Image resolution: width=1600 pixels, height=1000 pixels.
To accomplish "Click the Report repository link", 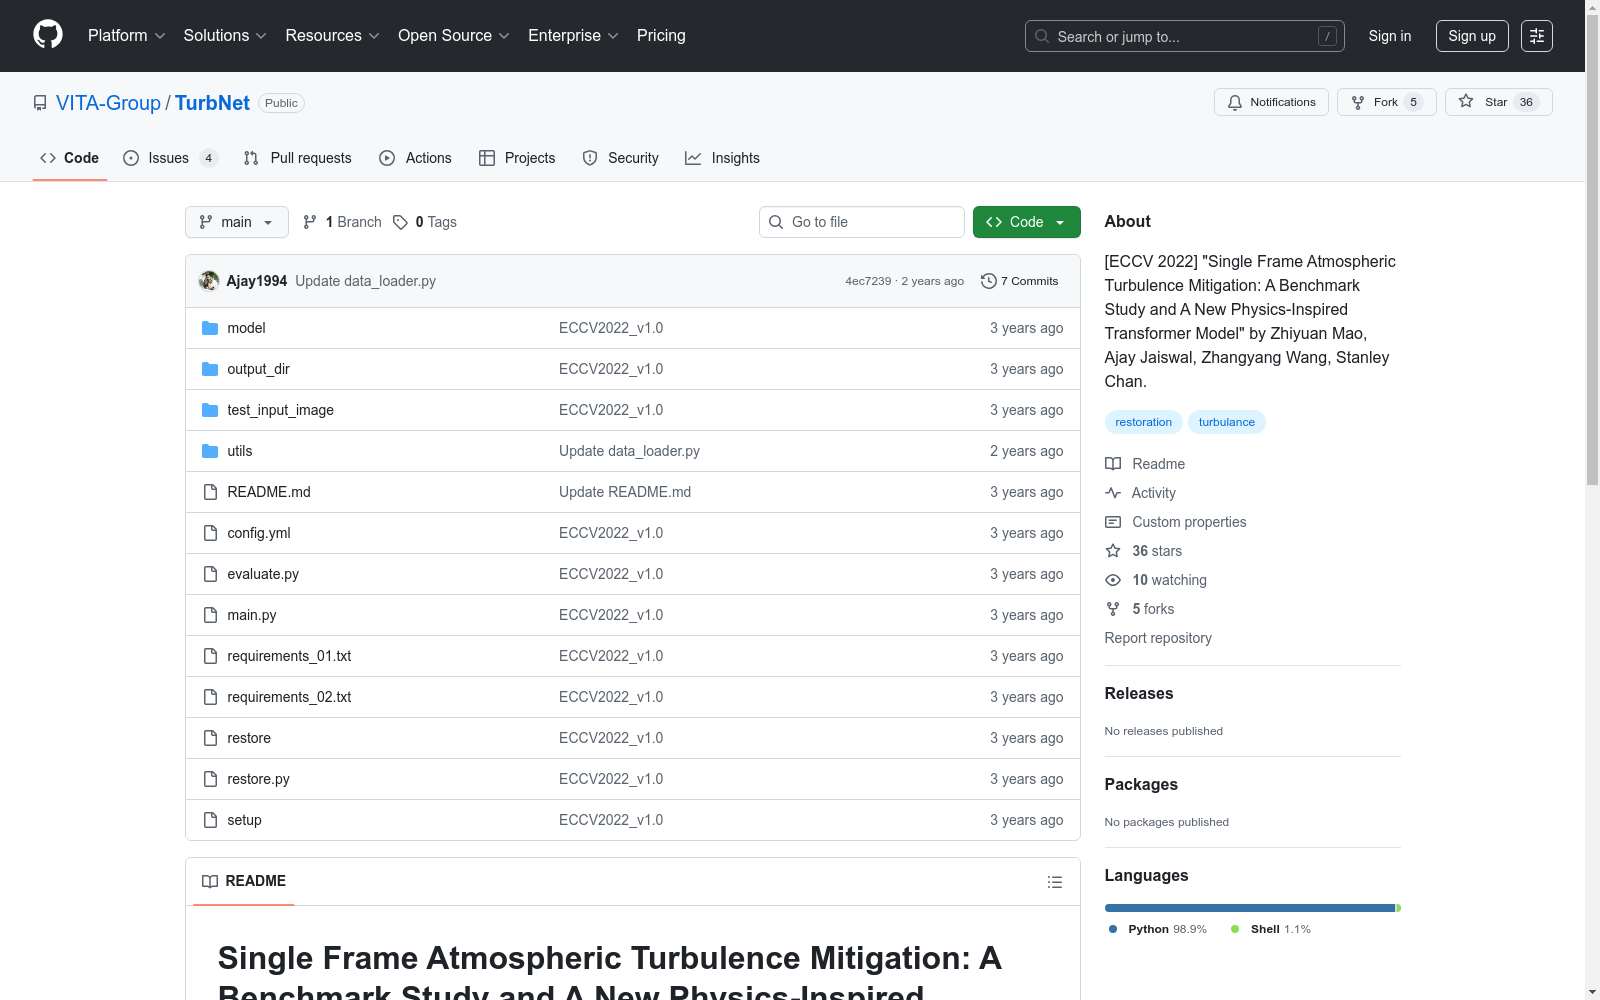I will 1158,638.
